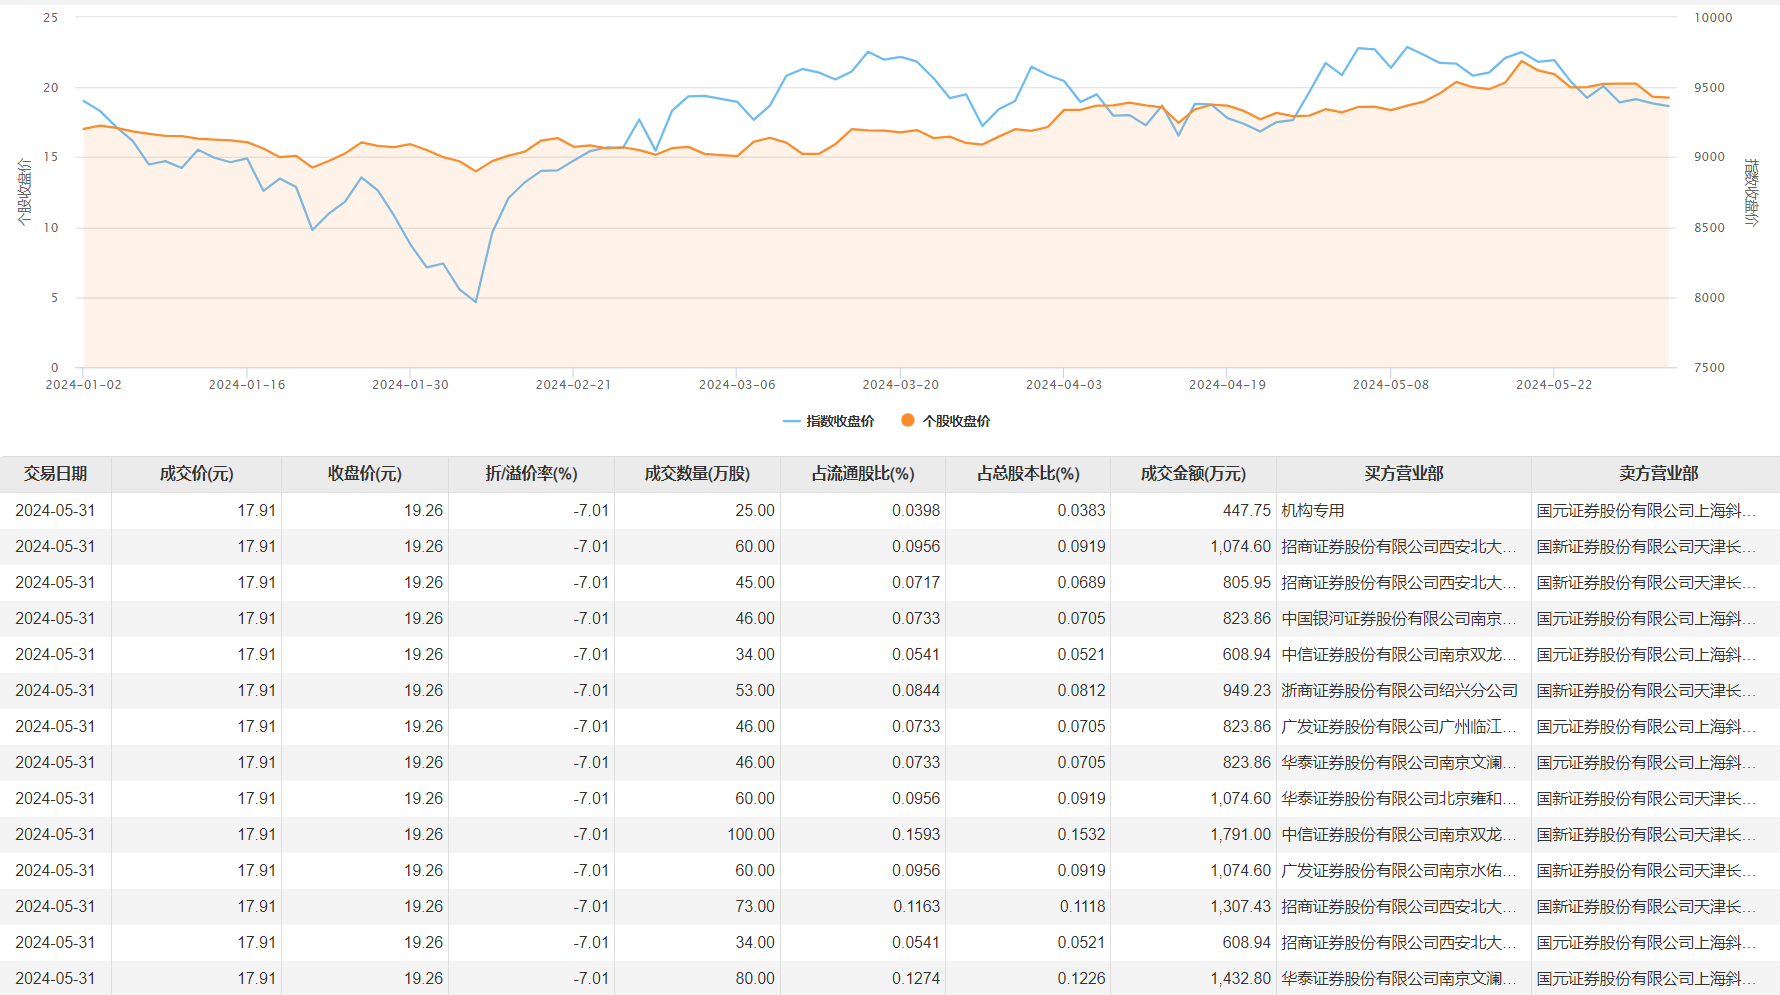Open 浙商证券股份有限公司绍兴分公司 buyer entry
1780x995 pixels.
[1399, 691]
